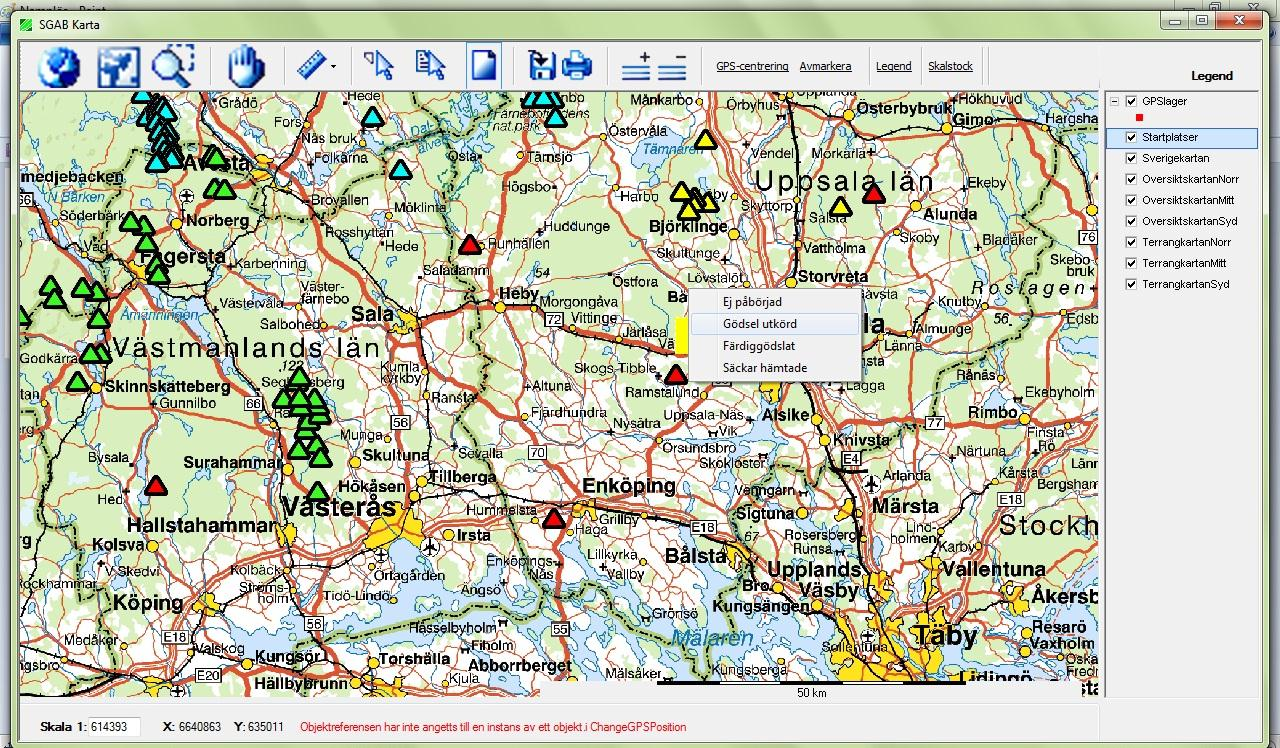Click the green triangle marker above Västerås
Image resolution: width=1280 pixels, height=748 pixels.
click(x=317, y=491)
